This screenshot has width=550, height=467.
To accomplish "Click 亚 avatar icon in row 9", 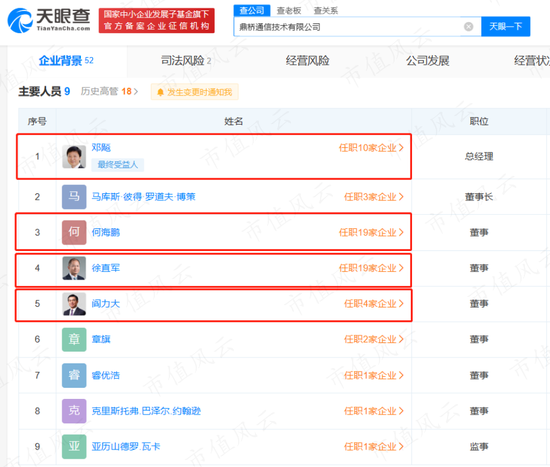I will pyautogui.click(x=74, y=447).
